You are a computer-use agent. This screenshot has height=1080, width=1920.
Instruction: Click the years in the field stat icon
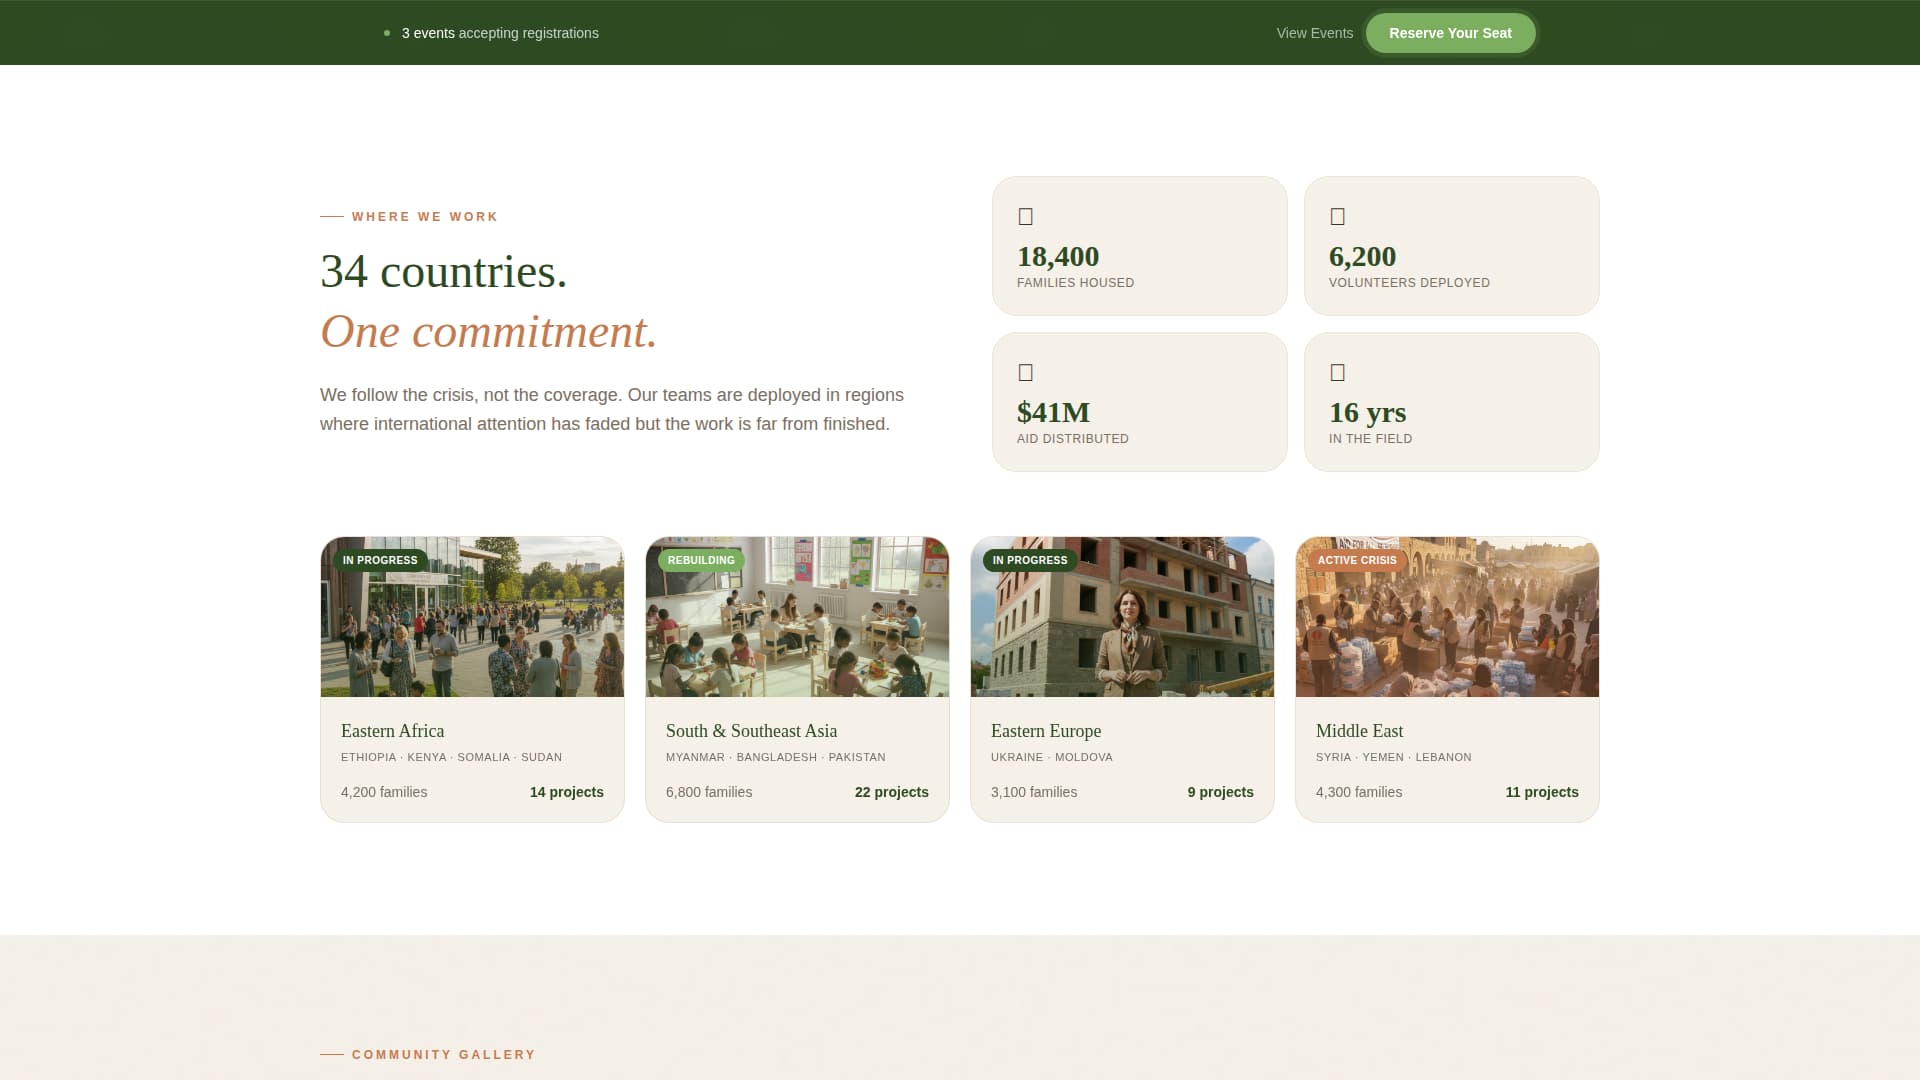pyautogui.click(x=1338, y=372)
